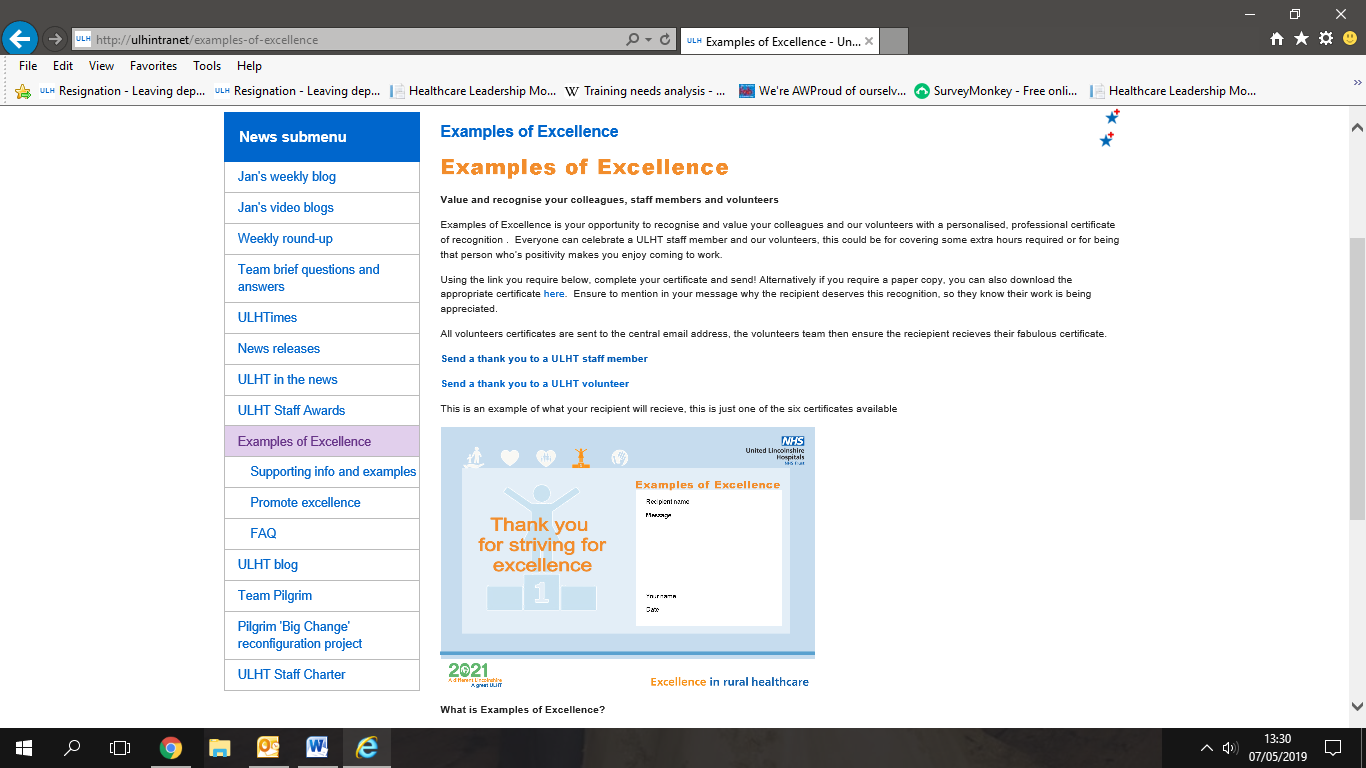The image size is (1366, 768).
Task: Open the address bar autocomplete dropdown arrow
Action: (x=648, y=40)
